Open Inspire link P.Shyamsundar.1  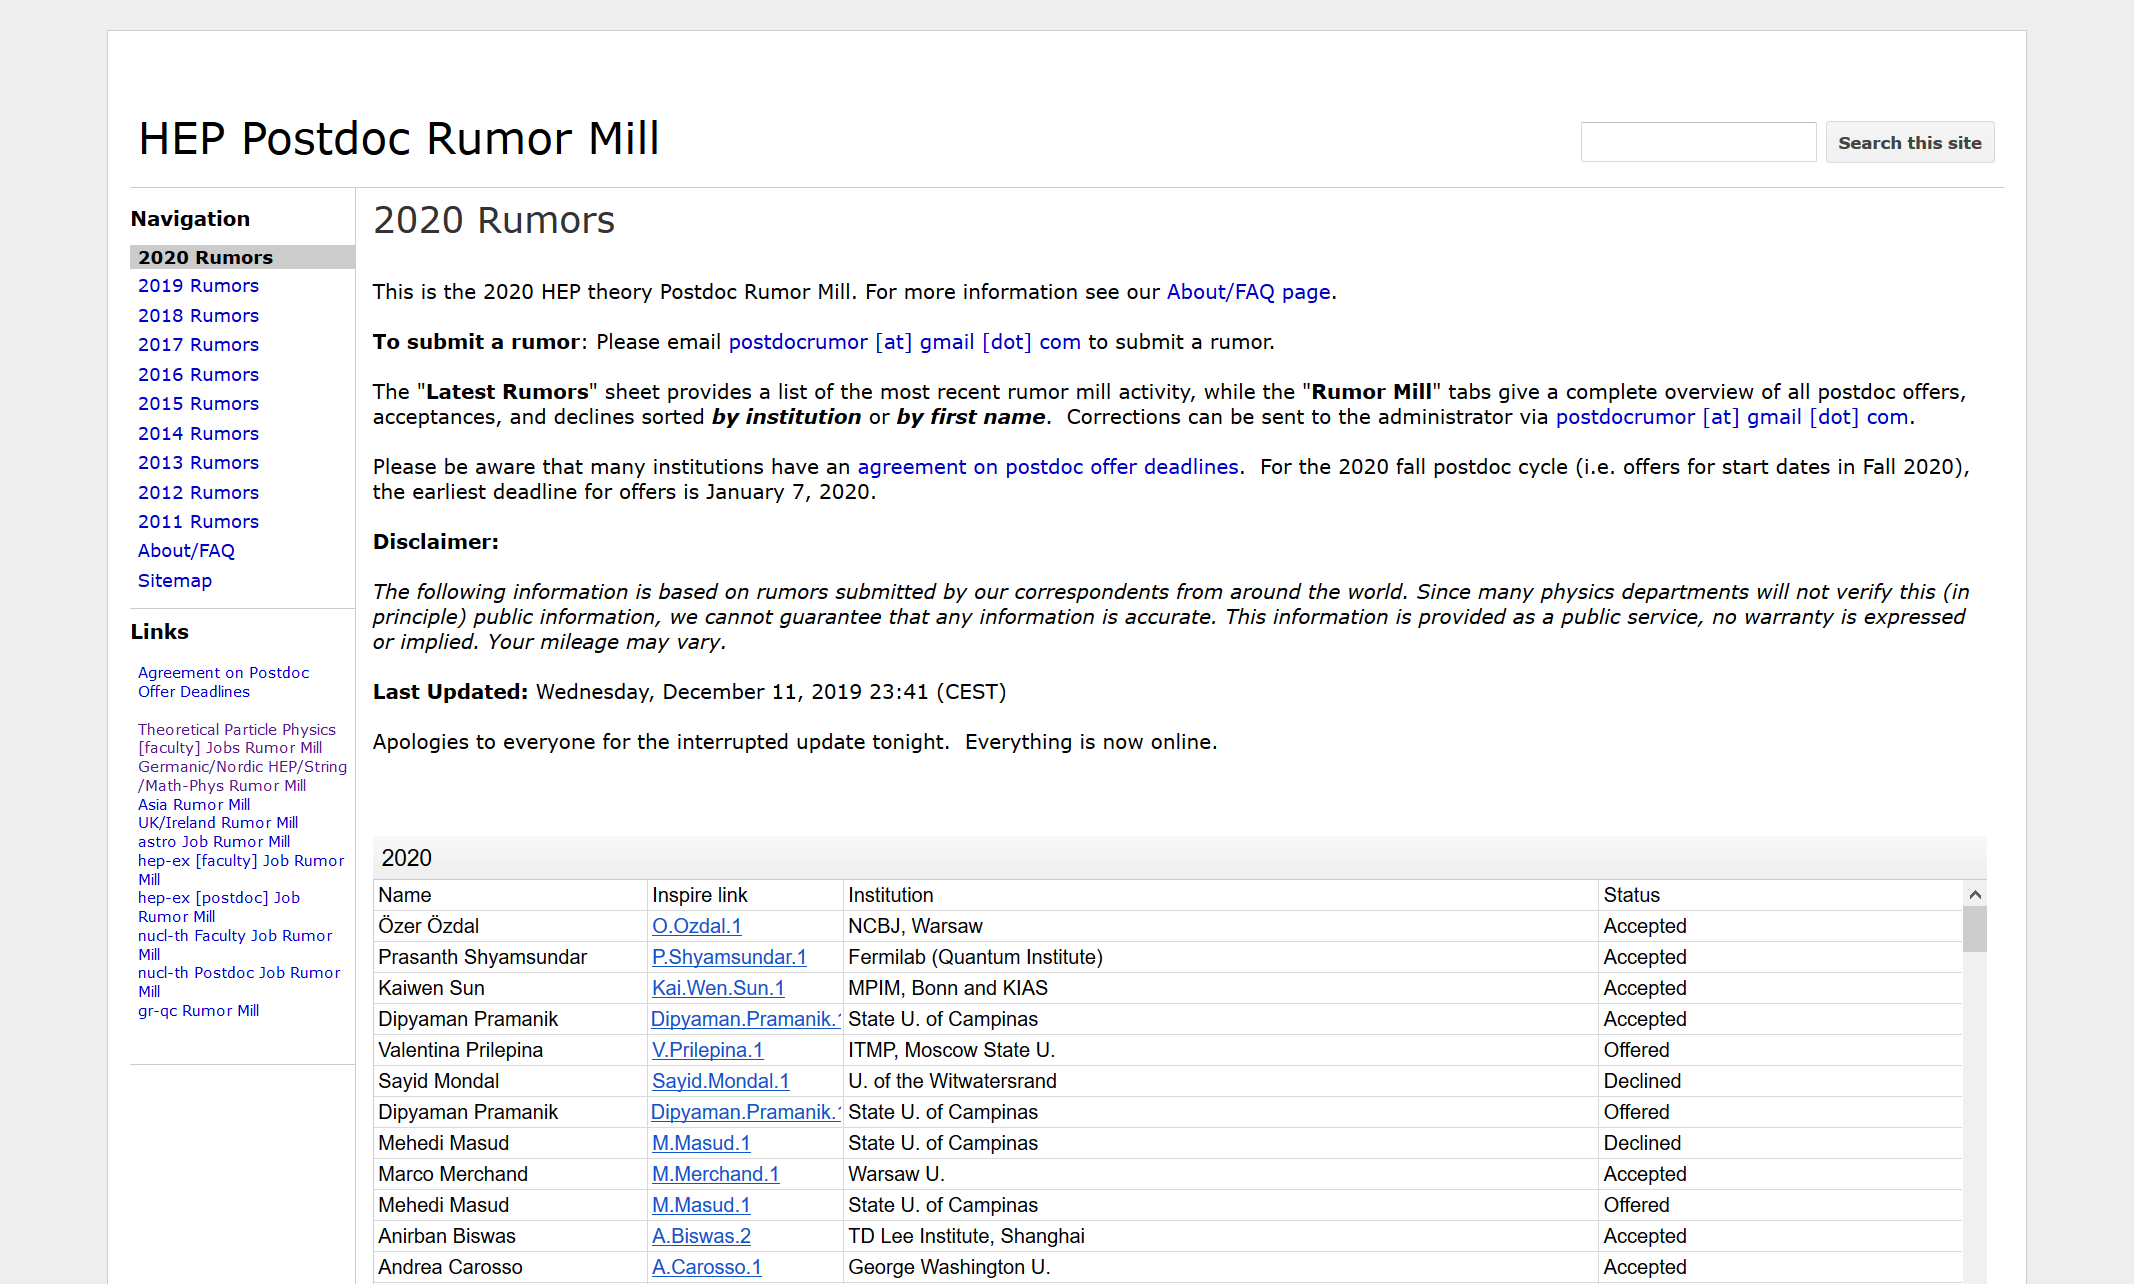click(x=729, y=957)
